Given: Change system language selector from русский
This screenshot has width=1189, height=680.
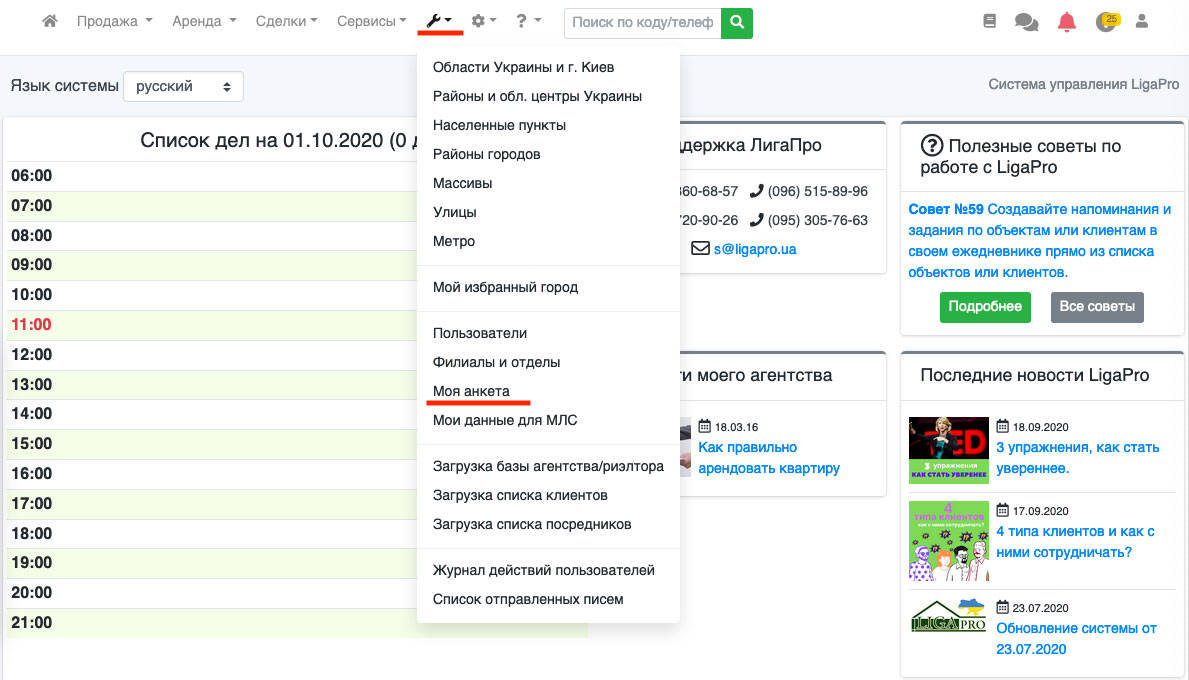Looking at the screenshot, I should click(x=183, y=87).
